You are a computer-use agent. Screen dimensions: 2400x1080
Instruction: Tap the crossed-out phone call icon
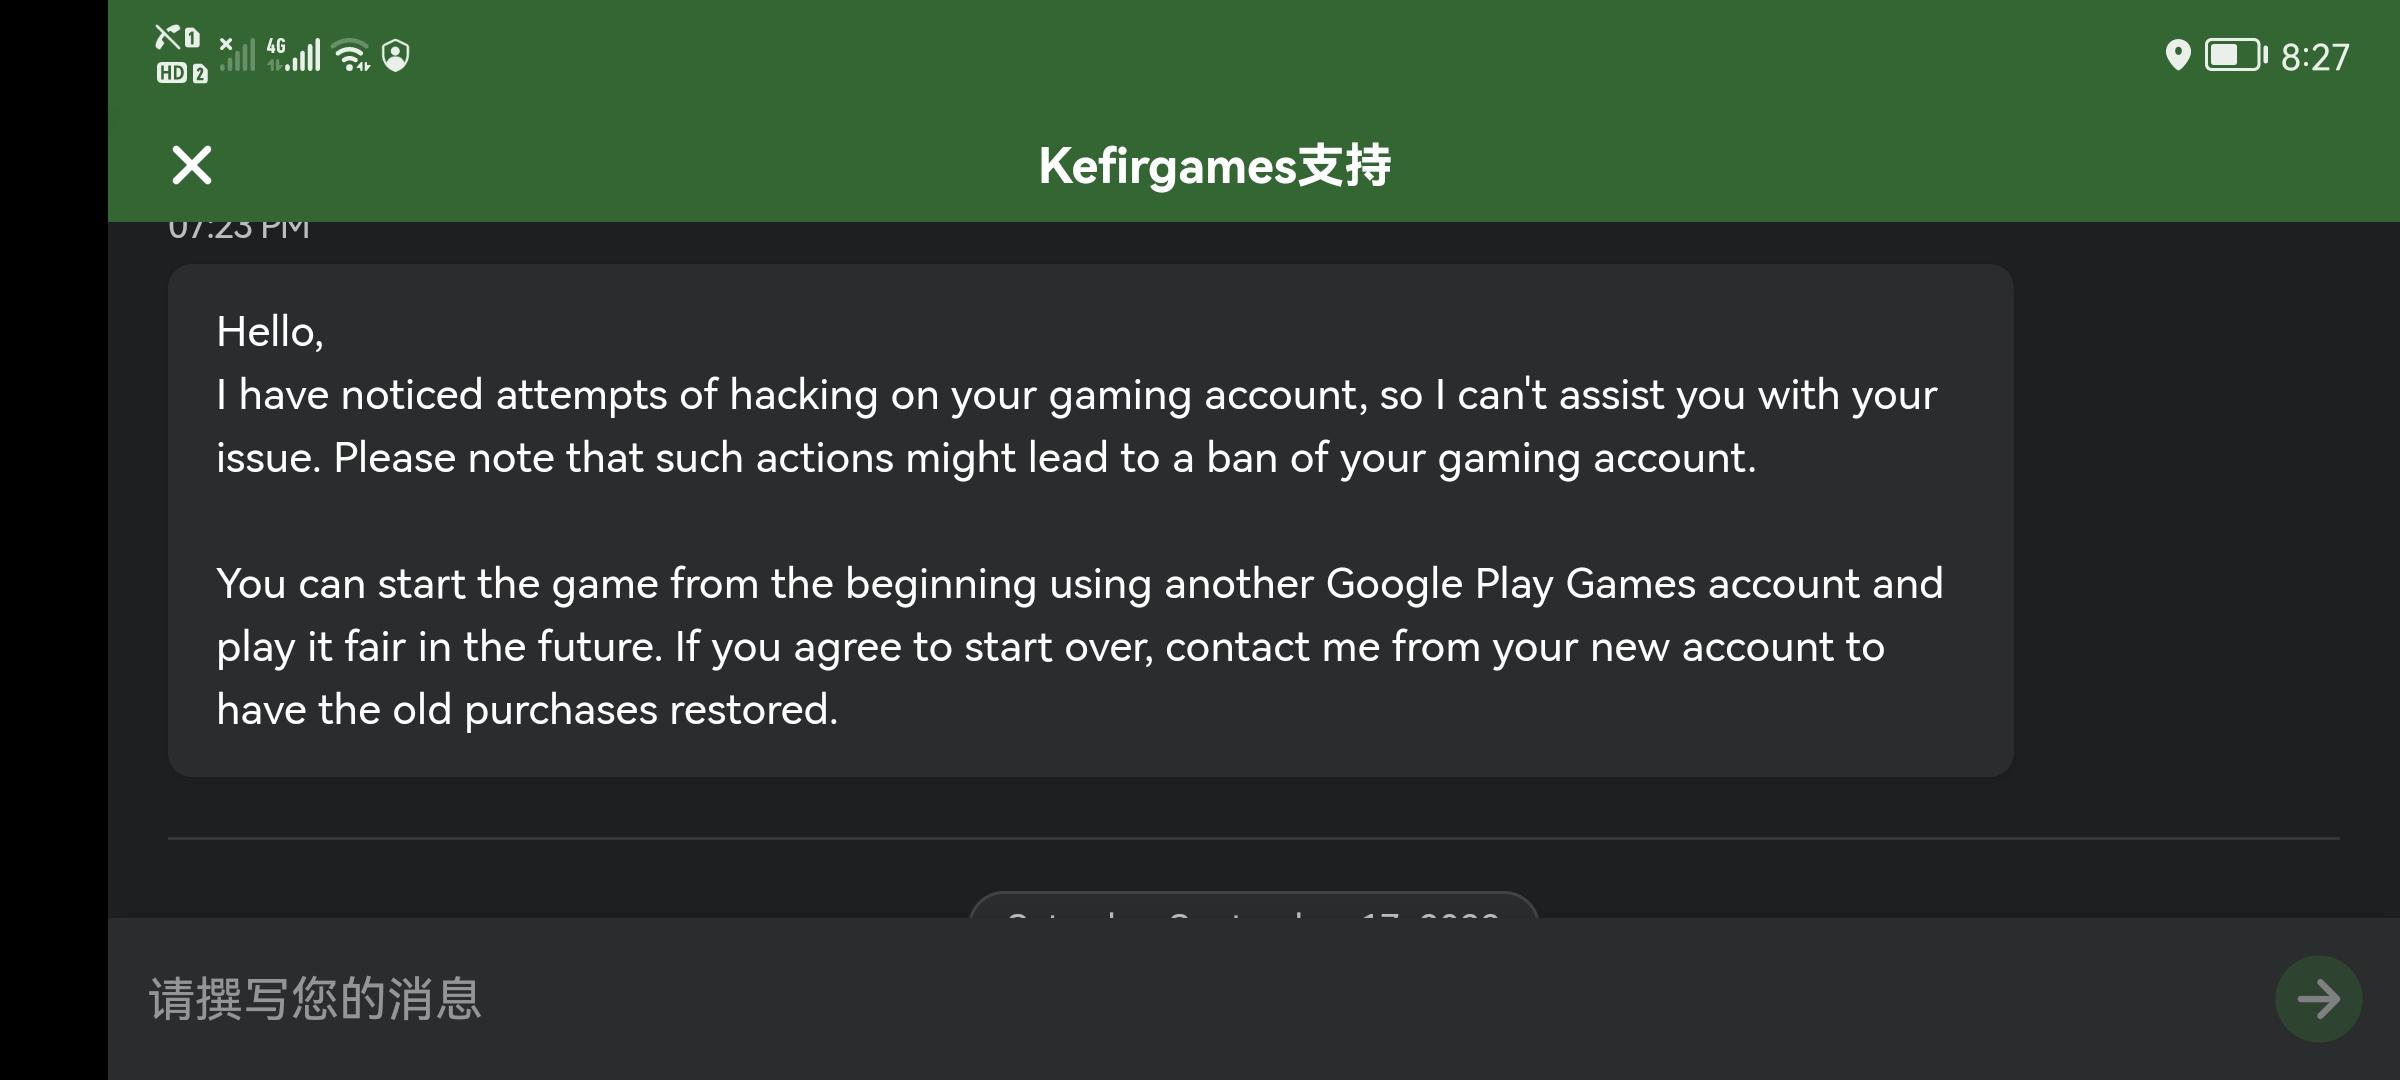click(167, 37)
